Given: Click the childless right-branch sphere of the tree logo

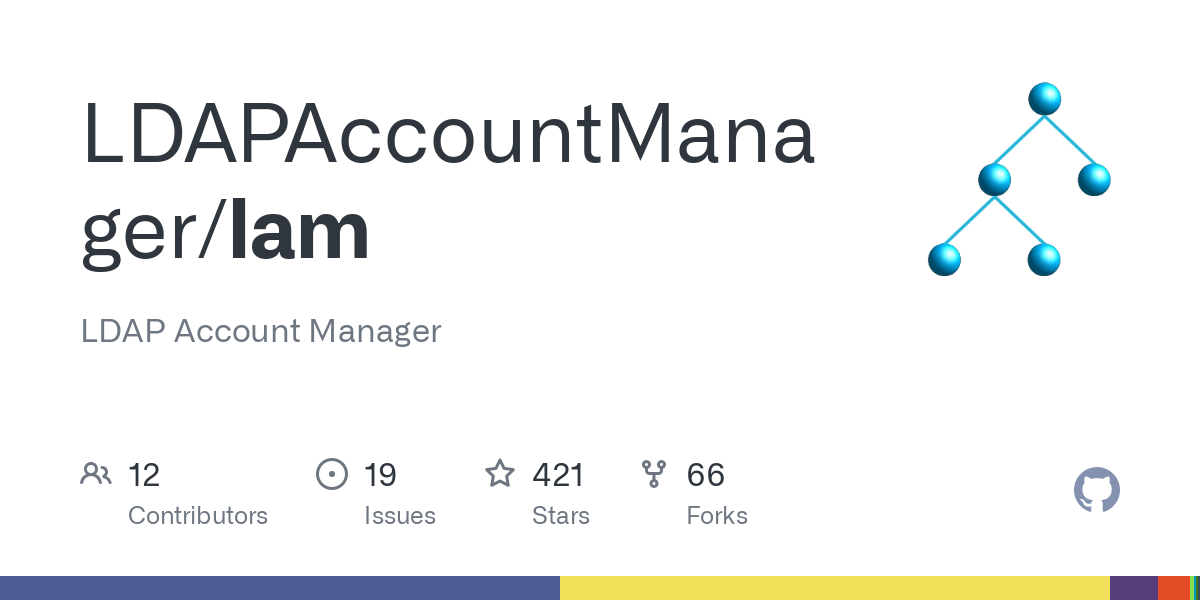Looking at the screenshot, I should point(1094,180).
